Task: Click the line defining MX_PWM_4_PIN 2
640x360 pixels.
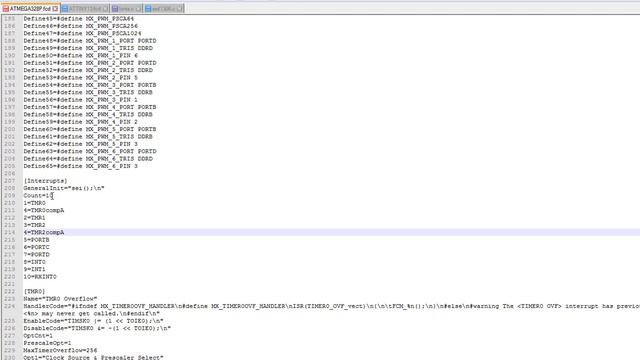Action: [x=80, y=122]
